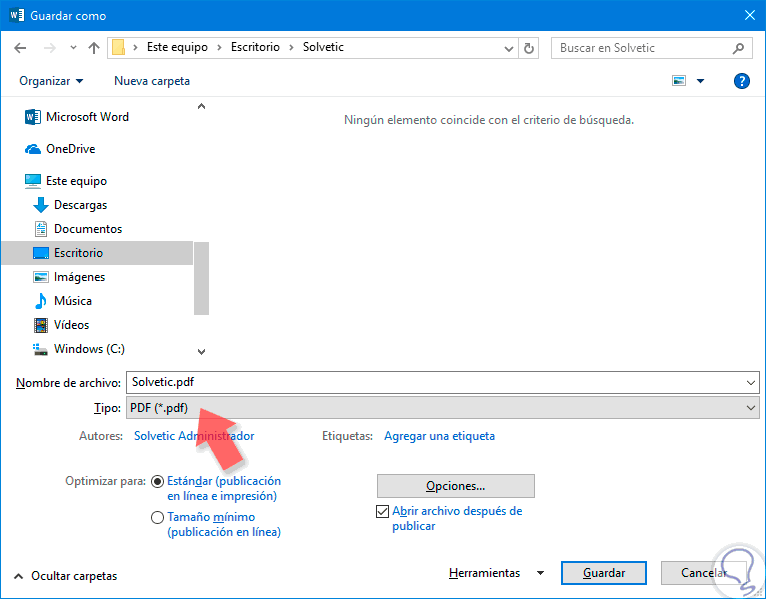Viewport: 766px width, 599px height.
Task: Click the folder icon in address bar
Action: pyautogui.click(x=119, y=47)
